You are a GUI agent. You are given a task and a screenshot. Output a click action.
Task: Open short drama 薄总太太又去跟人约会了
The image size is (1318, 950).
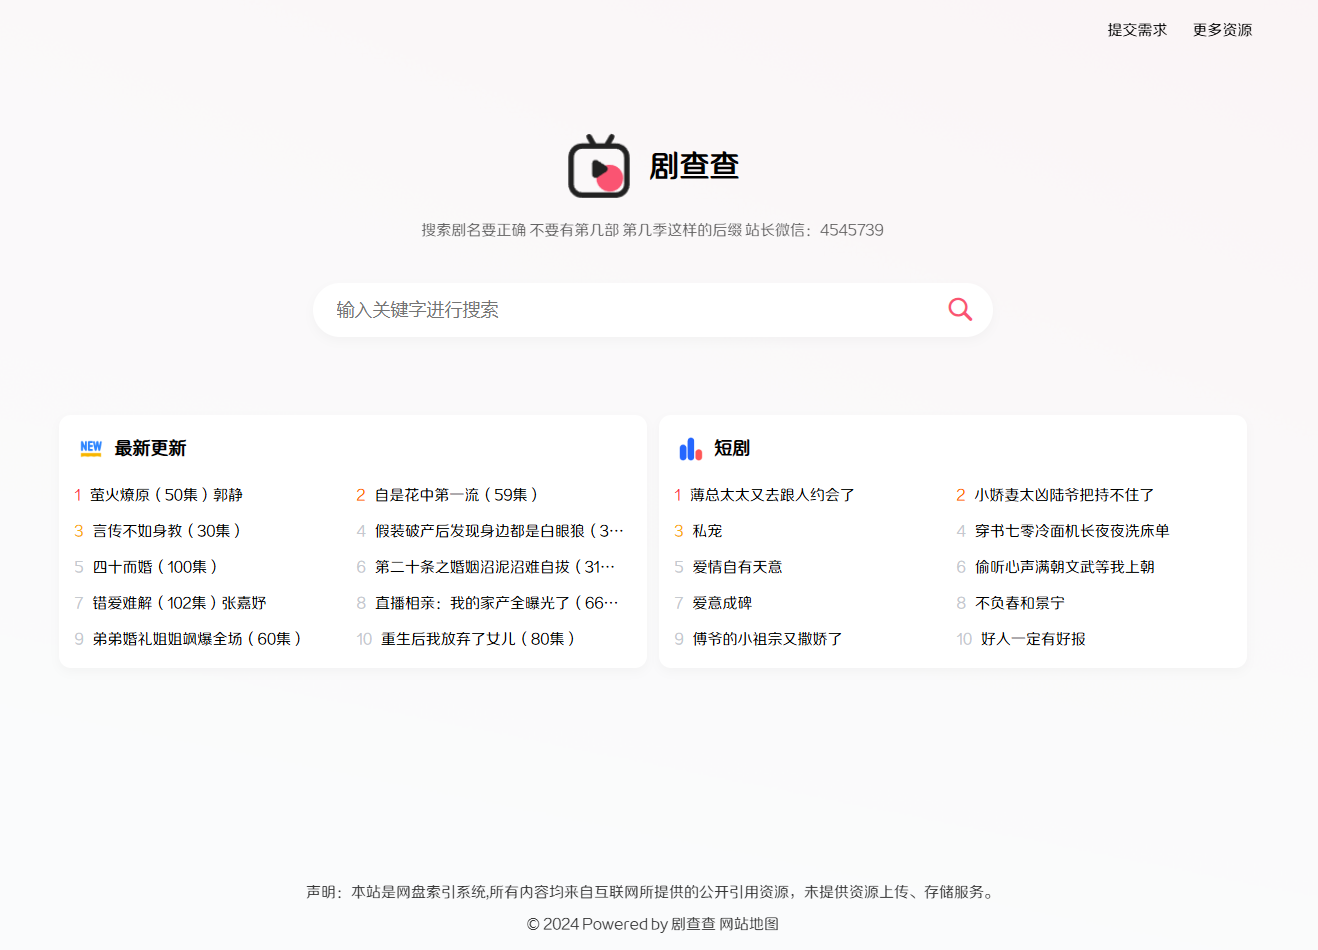(x=772, y=495)
